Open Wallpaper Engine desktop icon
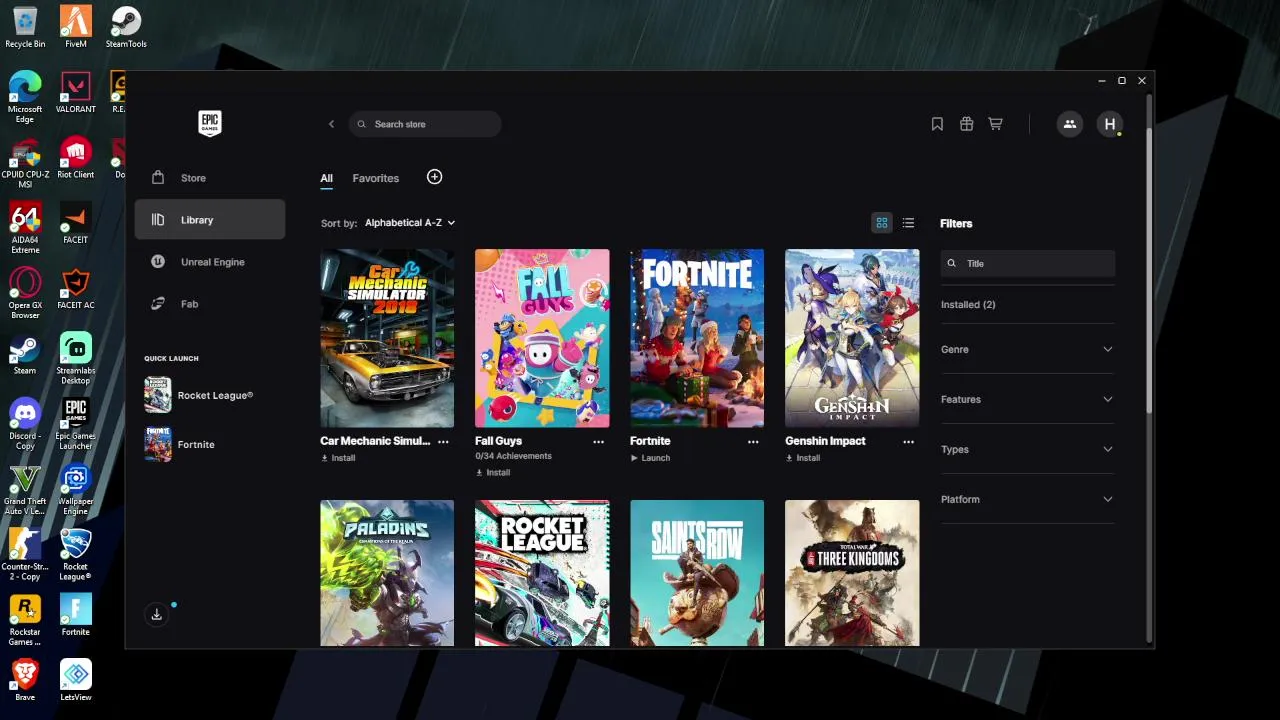The image size is (1280, 720). 75,490
